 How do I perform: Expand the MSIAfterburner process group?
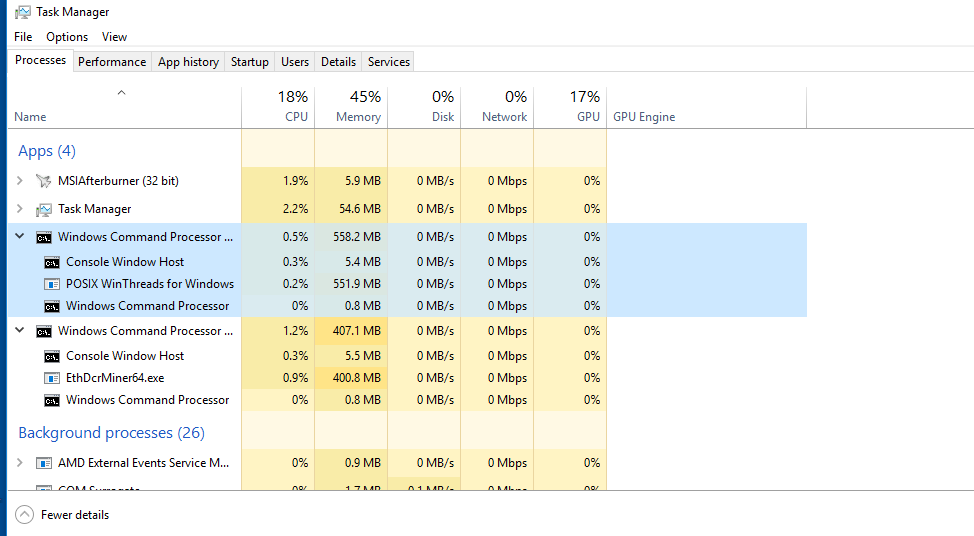click(x=20, y=180)
